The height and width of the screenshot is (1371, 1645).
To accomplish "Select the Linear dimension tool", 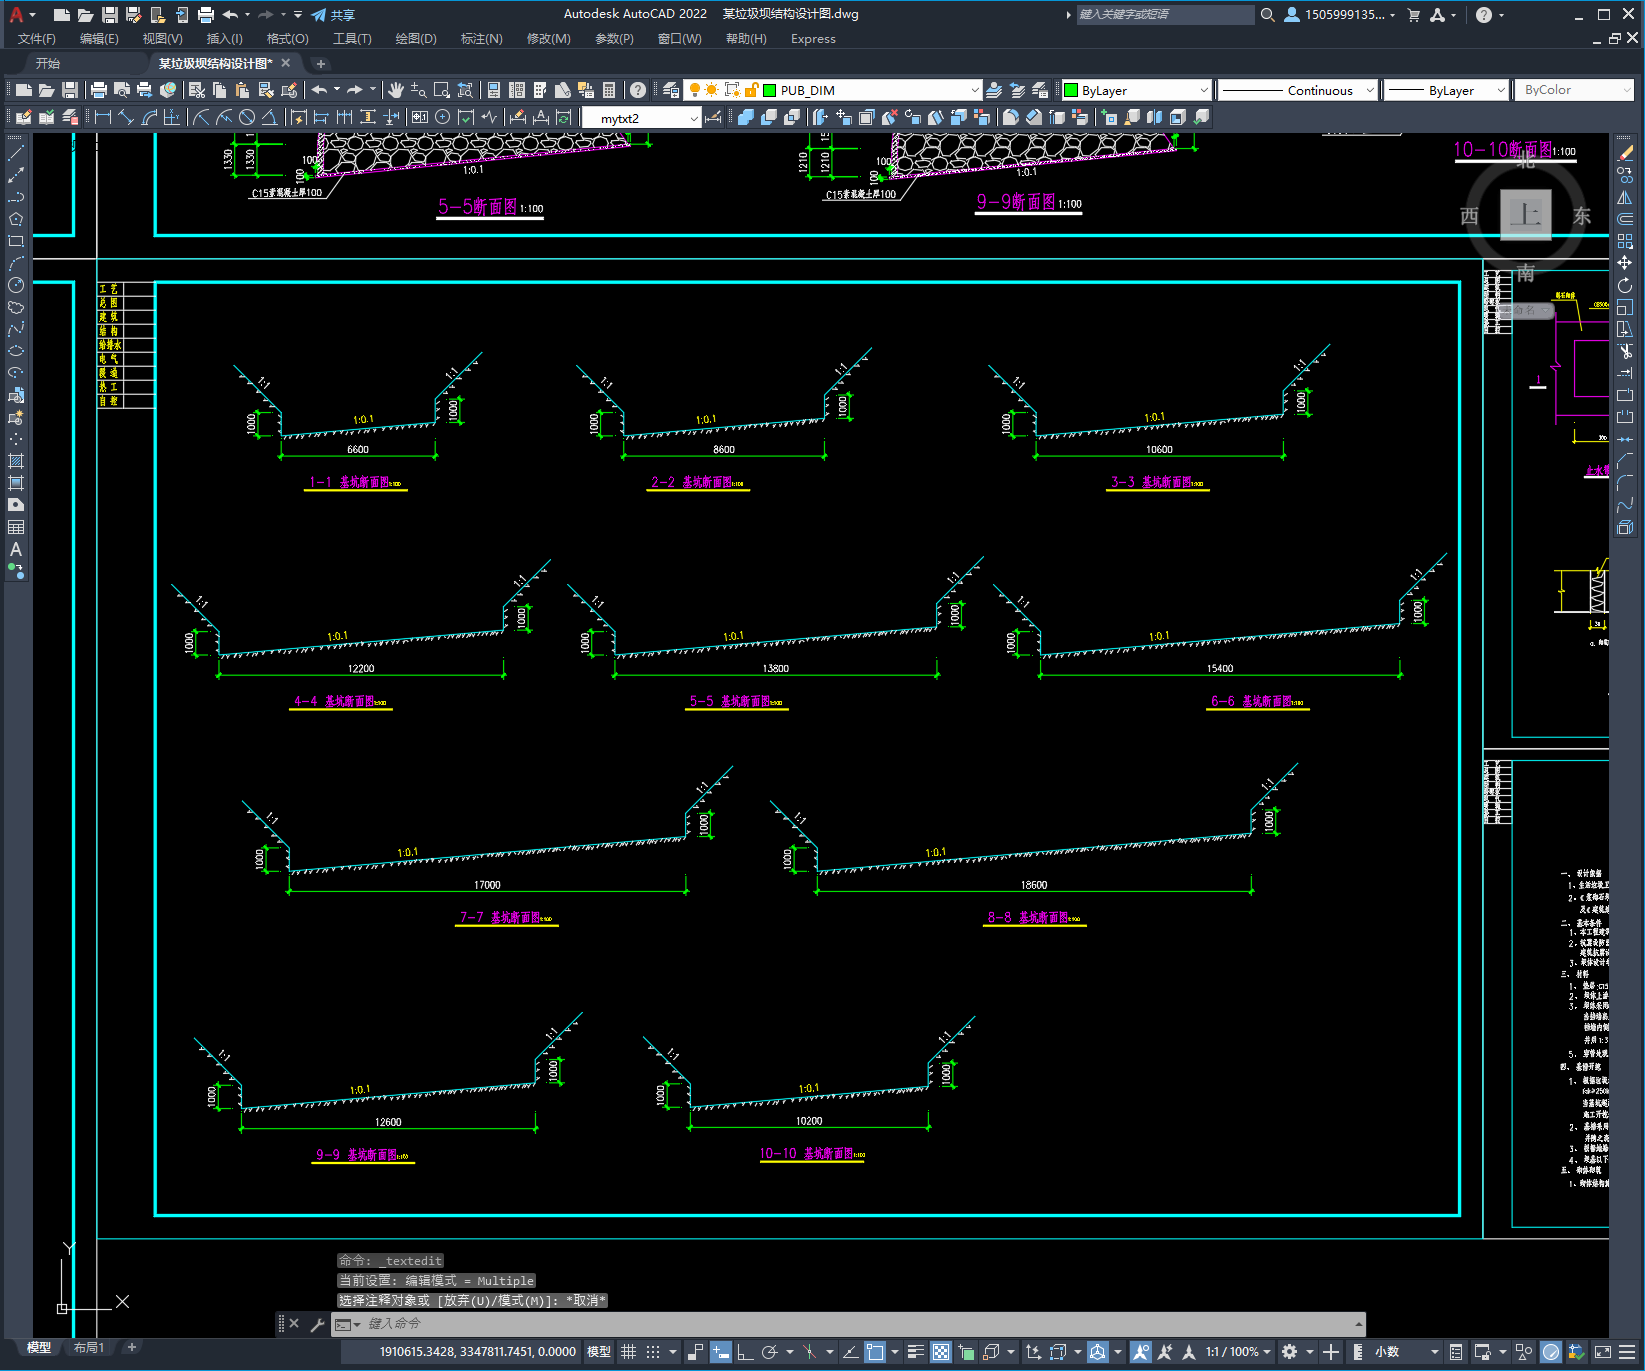I will 103,117.
